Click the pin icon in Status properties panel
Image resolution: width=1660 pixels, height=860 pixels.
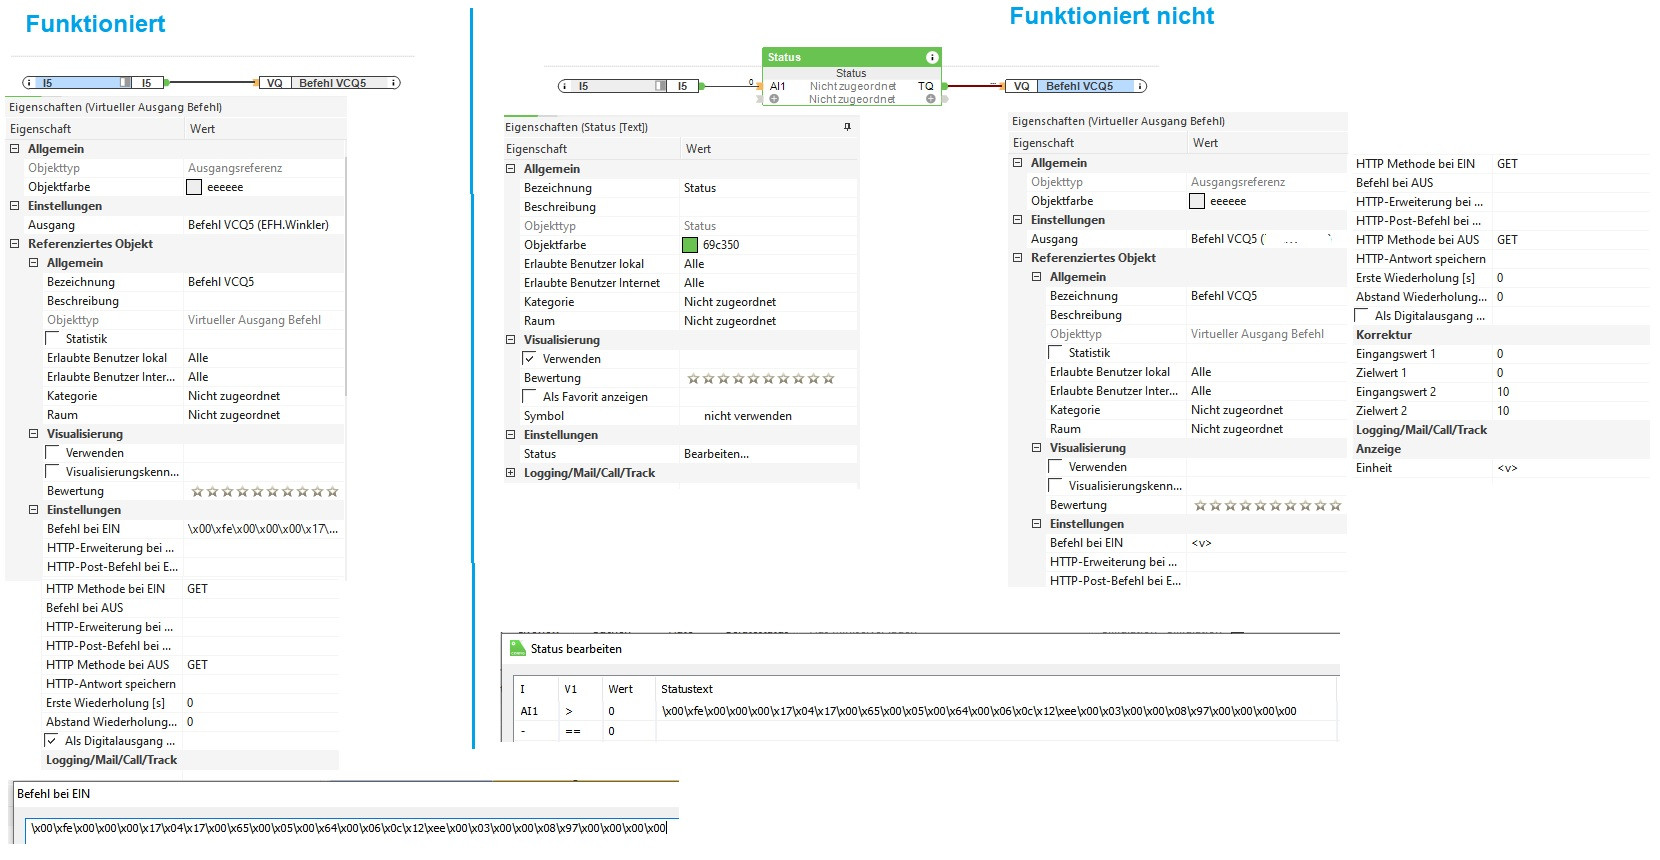tap(847, 127)
